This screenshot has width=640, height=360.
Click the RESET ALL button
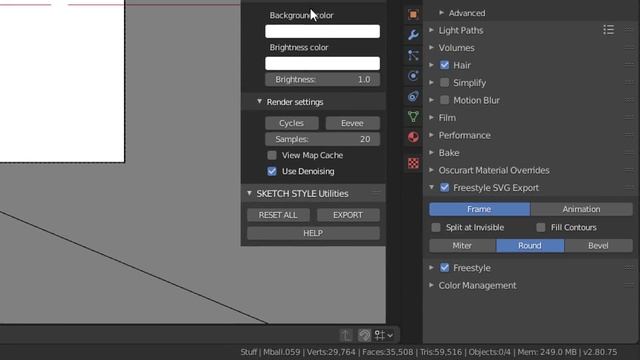tap(278, 215)
